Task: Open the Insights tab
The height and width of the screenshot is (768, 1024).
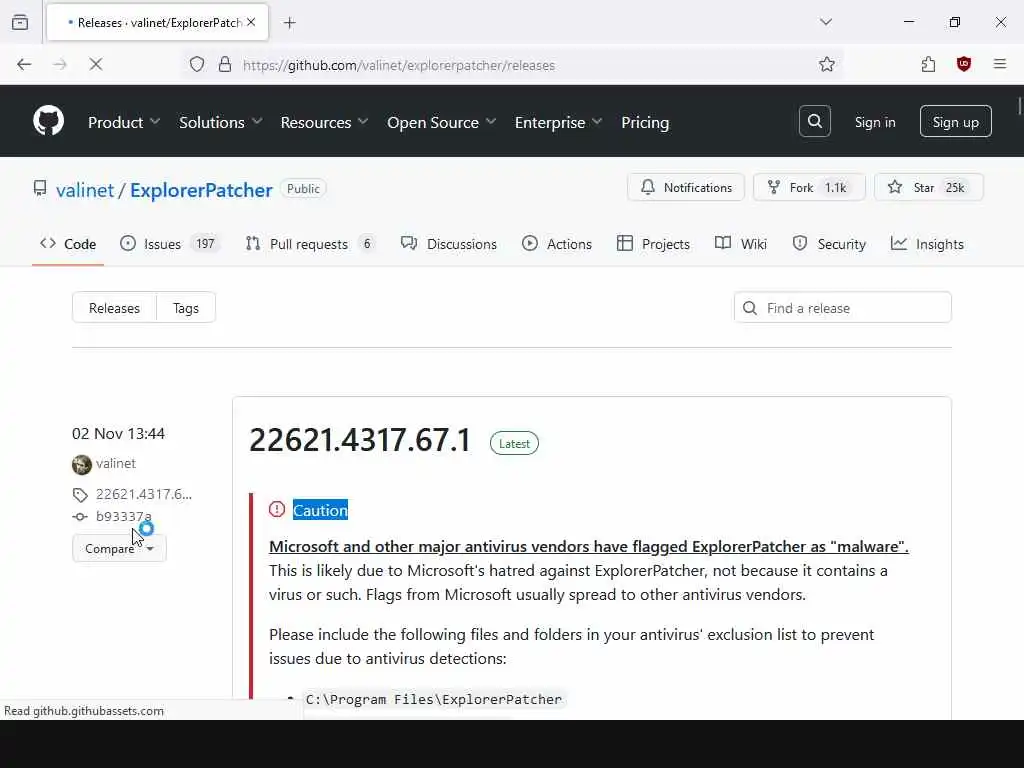Action: click(x=927, y=244)
